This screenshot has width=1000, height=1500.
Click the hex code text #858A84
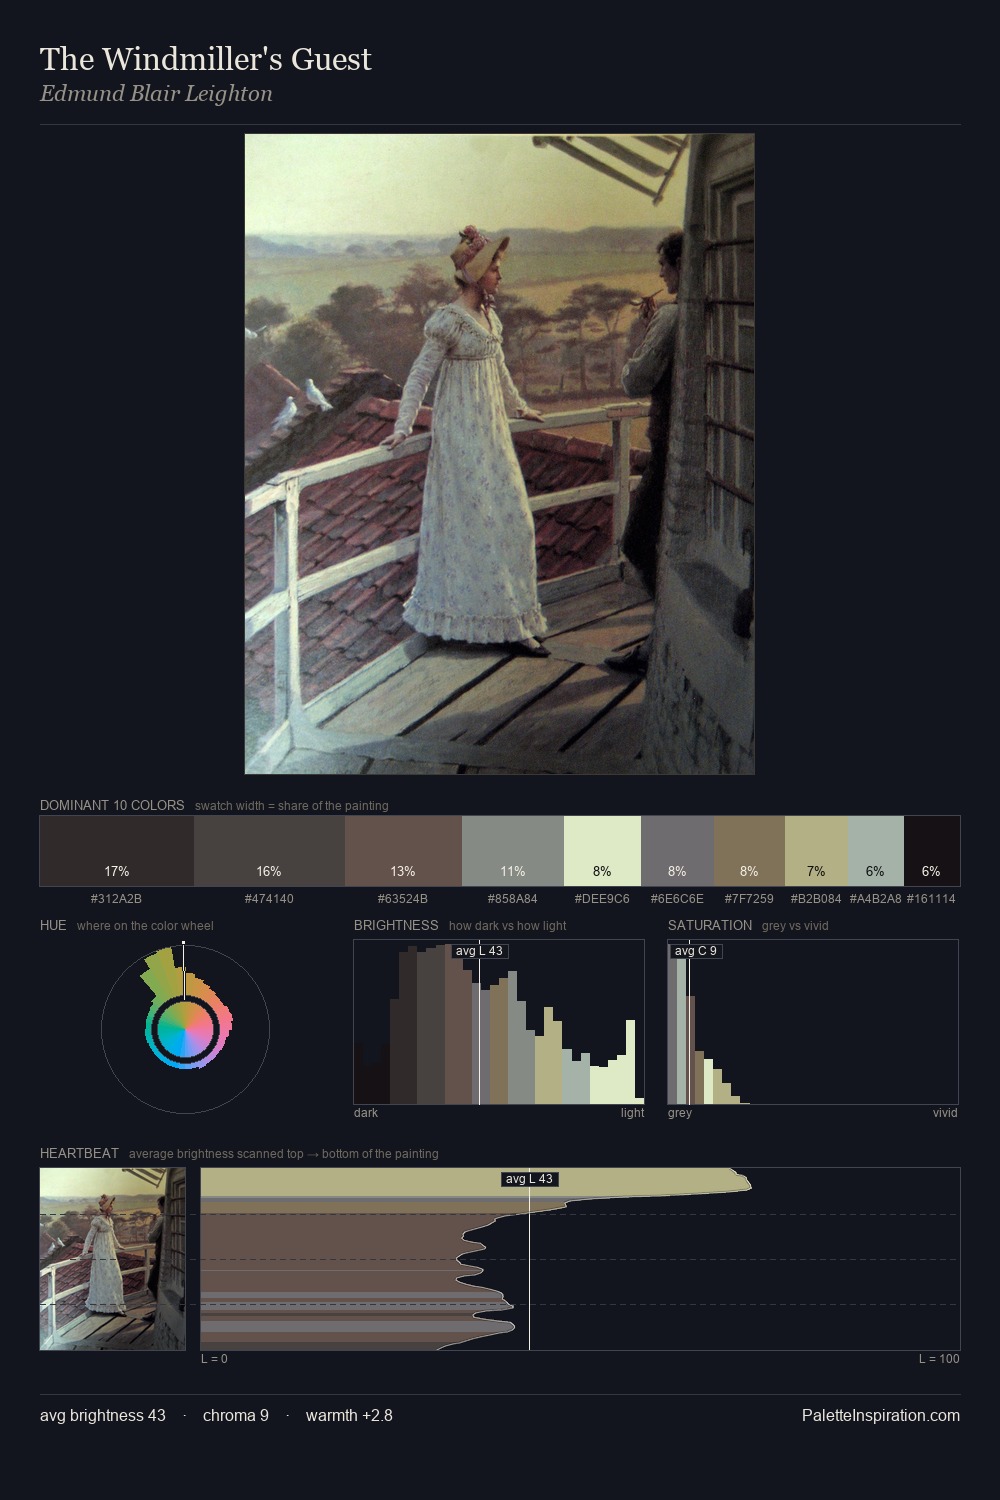pos(513,899)
